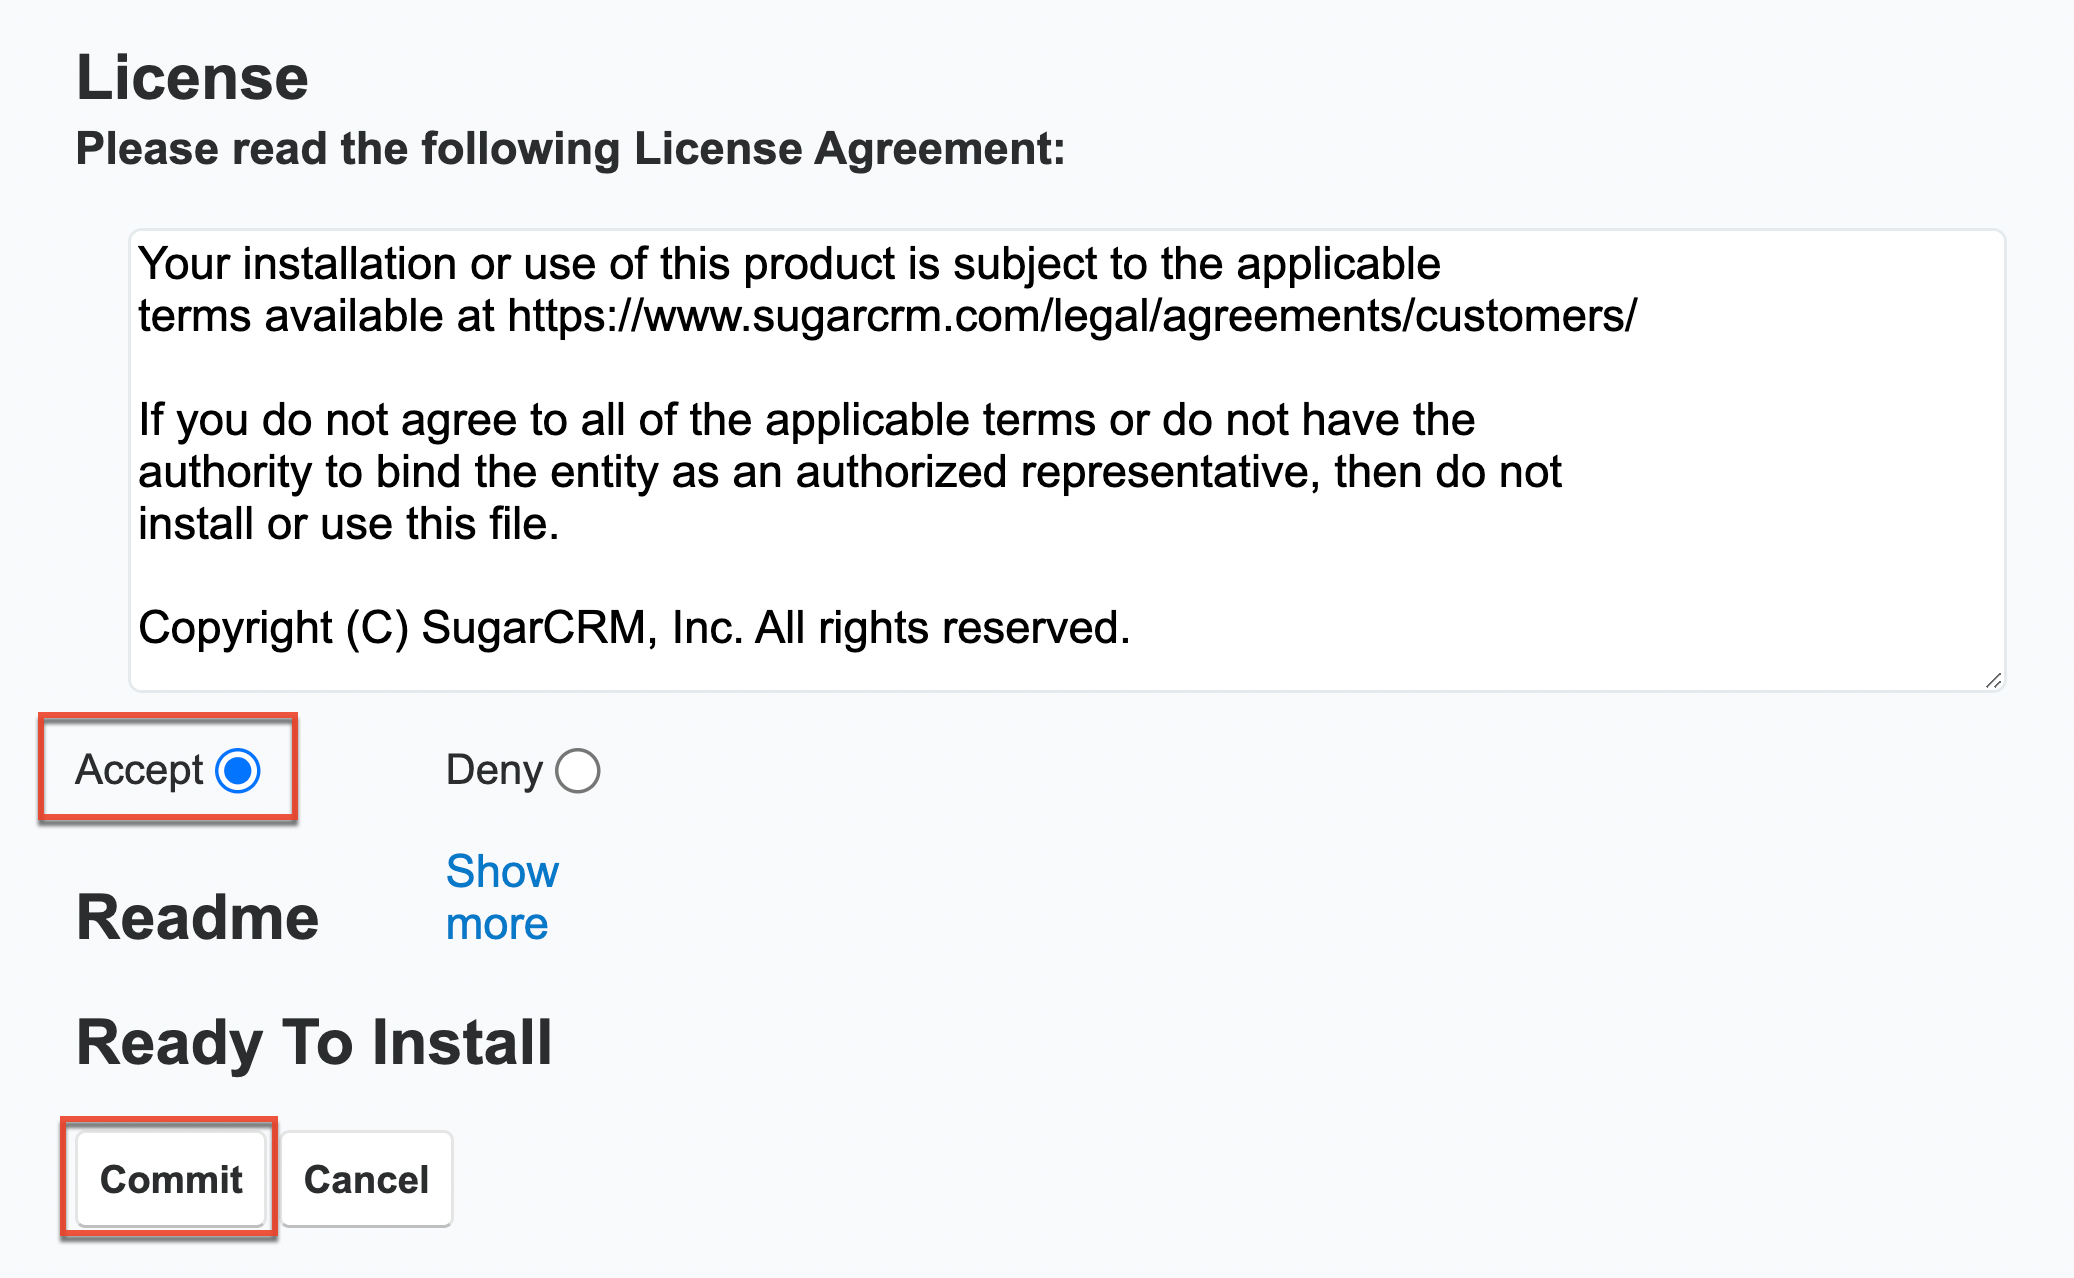Expand the Readme section via Show more
The image size is (2074, 1278).
click(x=501, y=896)
